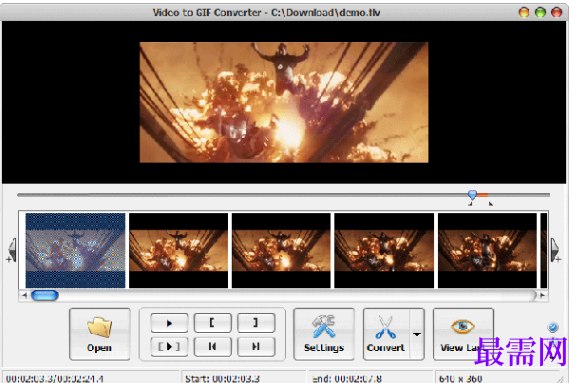The width and height of the screenshot is (586, 383).
Task: Select the second thumbnail frame
Action: [179, 250]
